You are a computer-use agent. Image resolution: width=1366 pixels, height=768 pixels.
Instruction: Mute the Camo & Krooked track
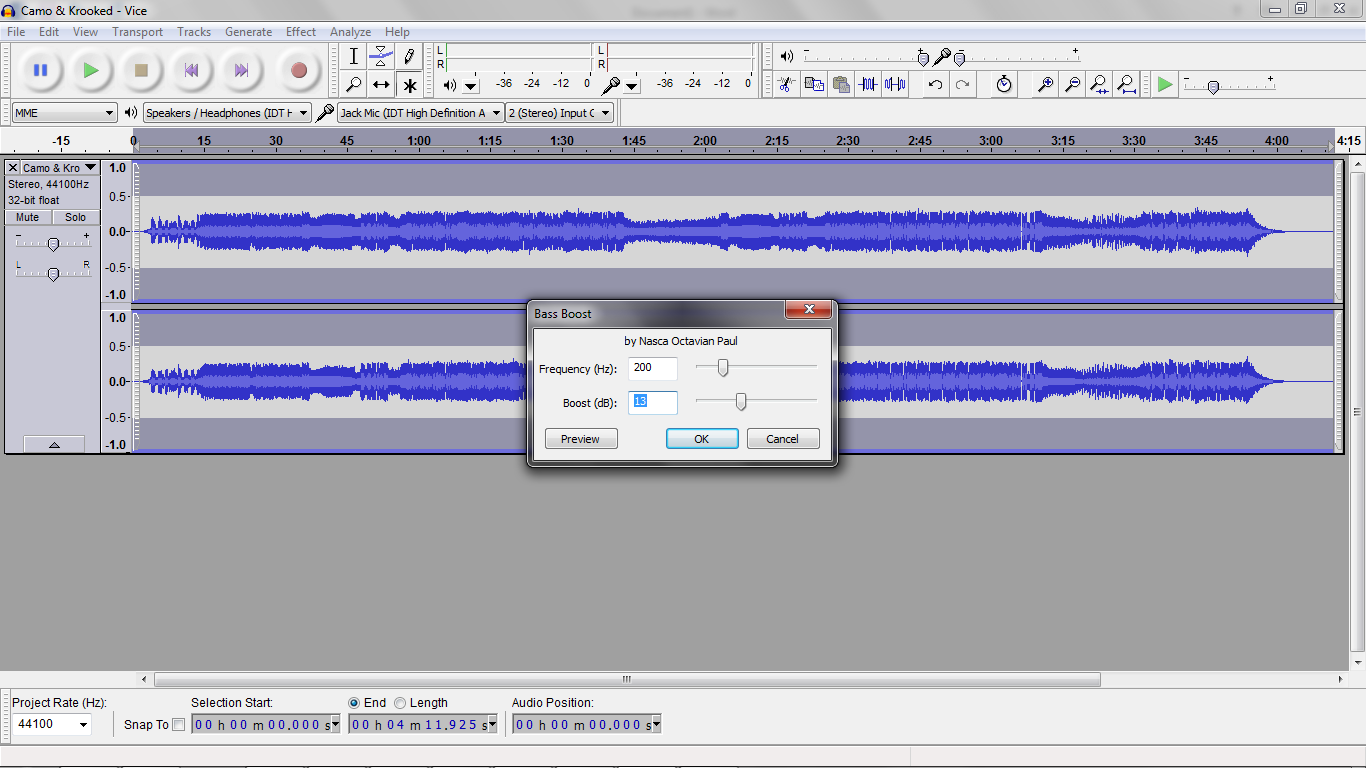point(28,217)
